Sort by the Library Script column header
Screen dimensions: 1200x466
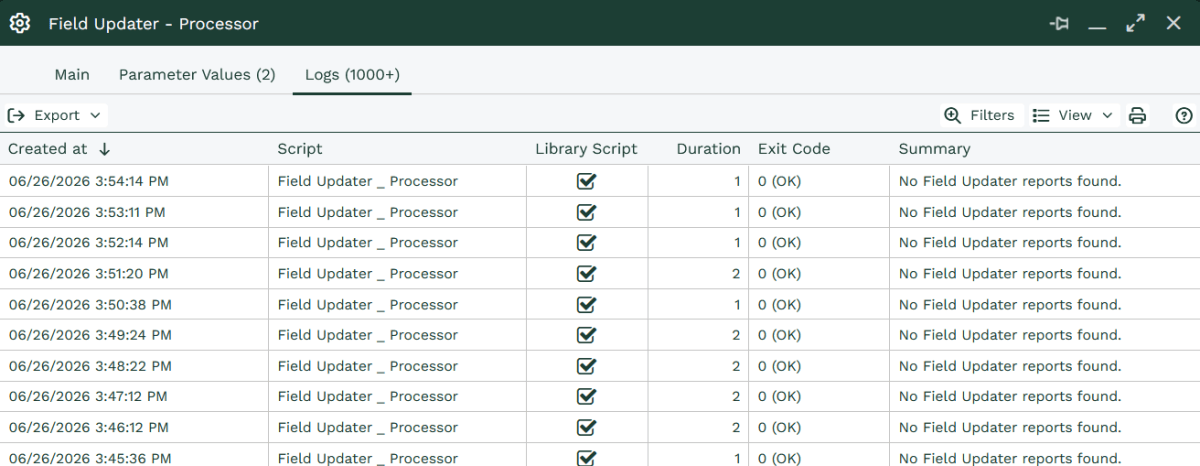coord(586,149)
